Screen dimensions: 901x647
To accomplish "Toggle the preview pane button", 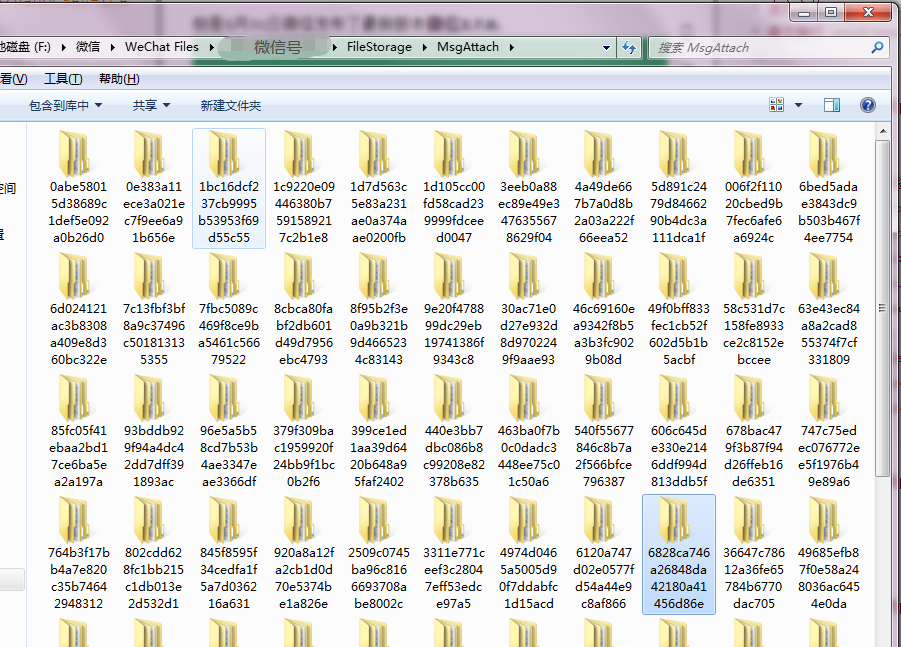I will (x=831, y=105).
